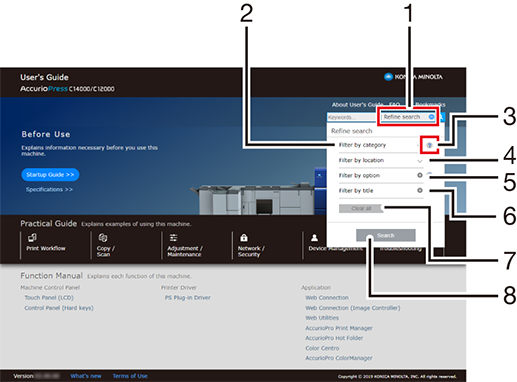Open PS Plug-in Driver link

pos(188,298)
